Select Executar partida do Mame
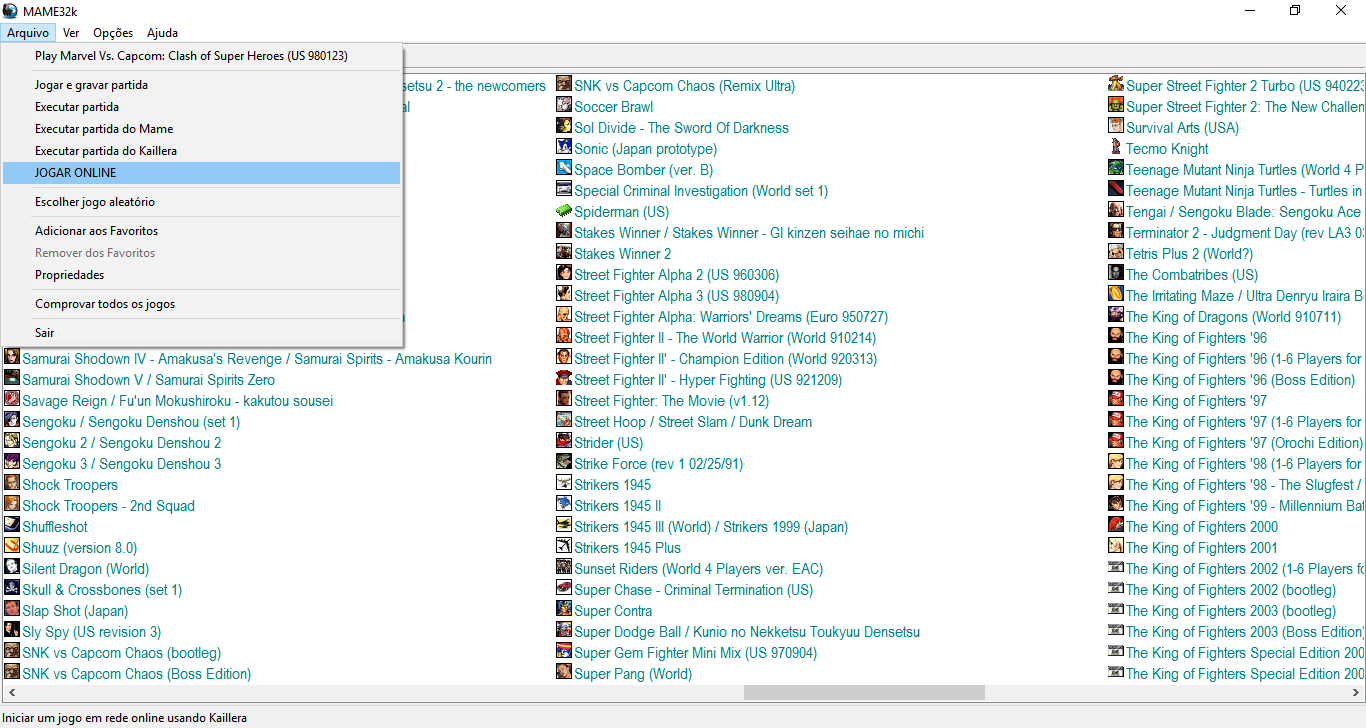This screenshot has height=728, width=1366. pos(202,129)
